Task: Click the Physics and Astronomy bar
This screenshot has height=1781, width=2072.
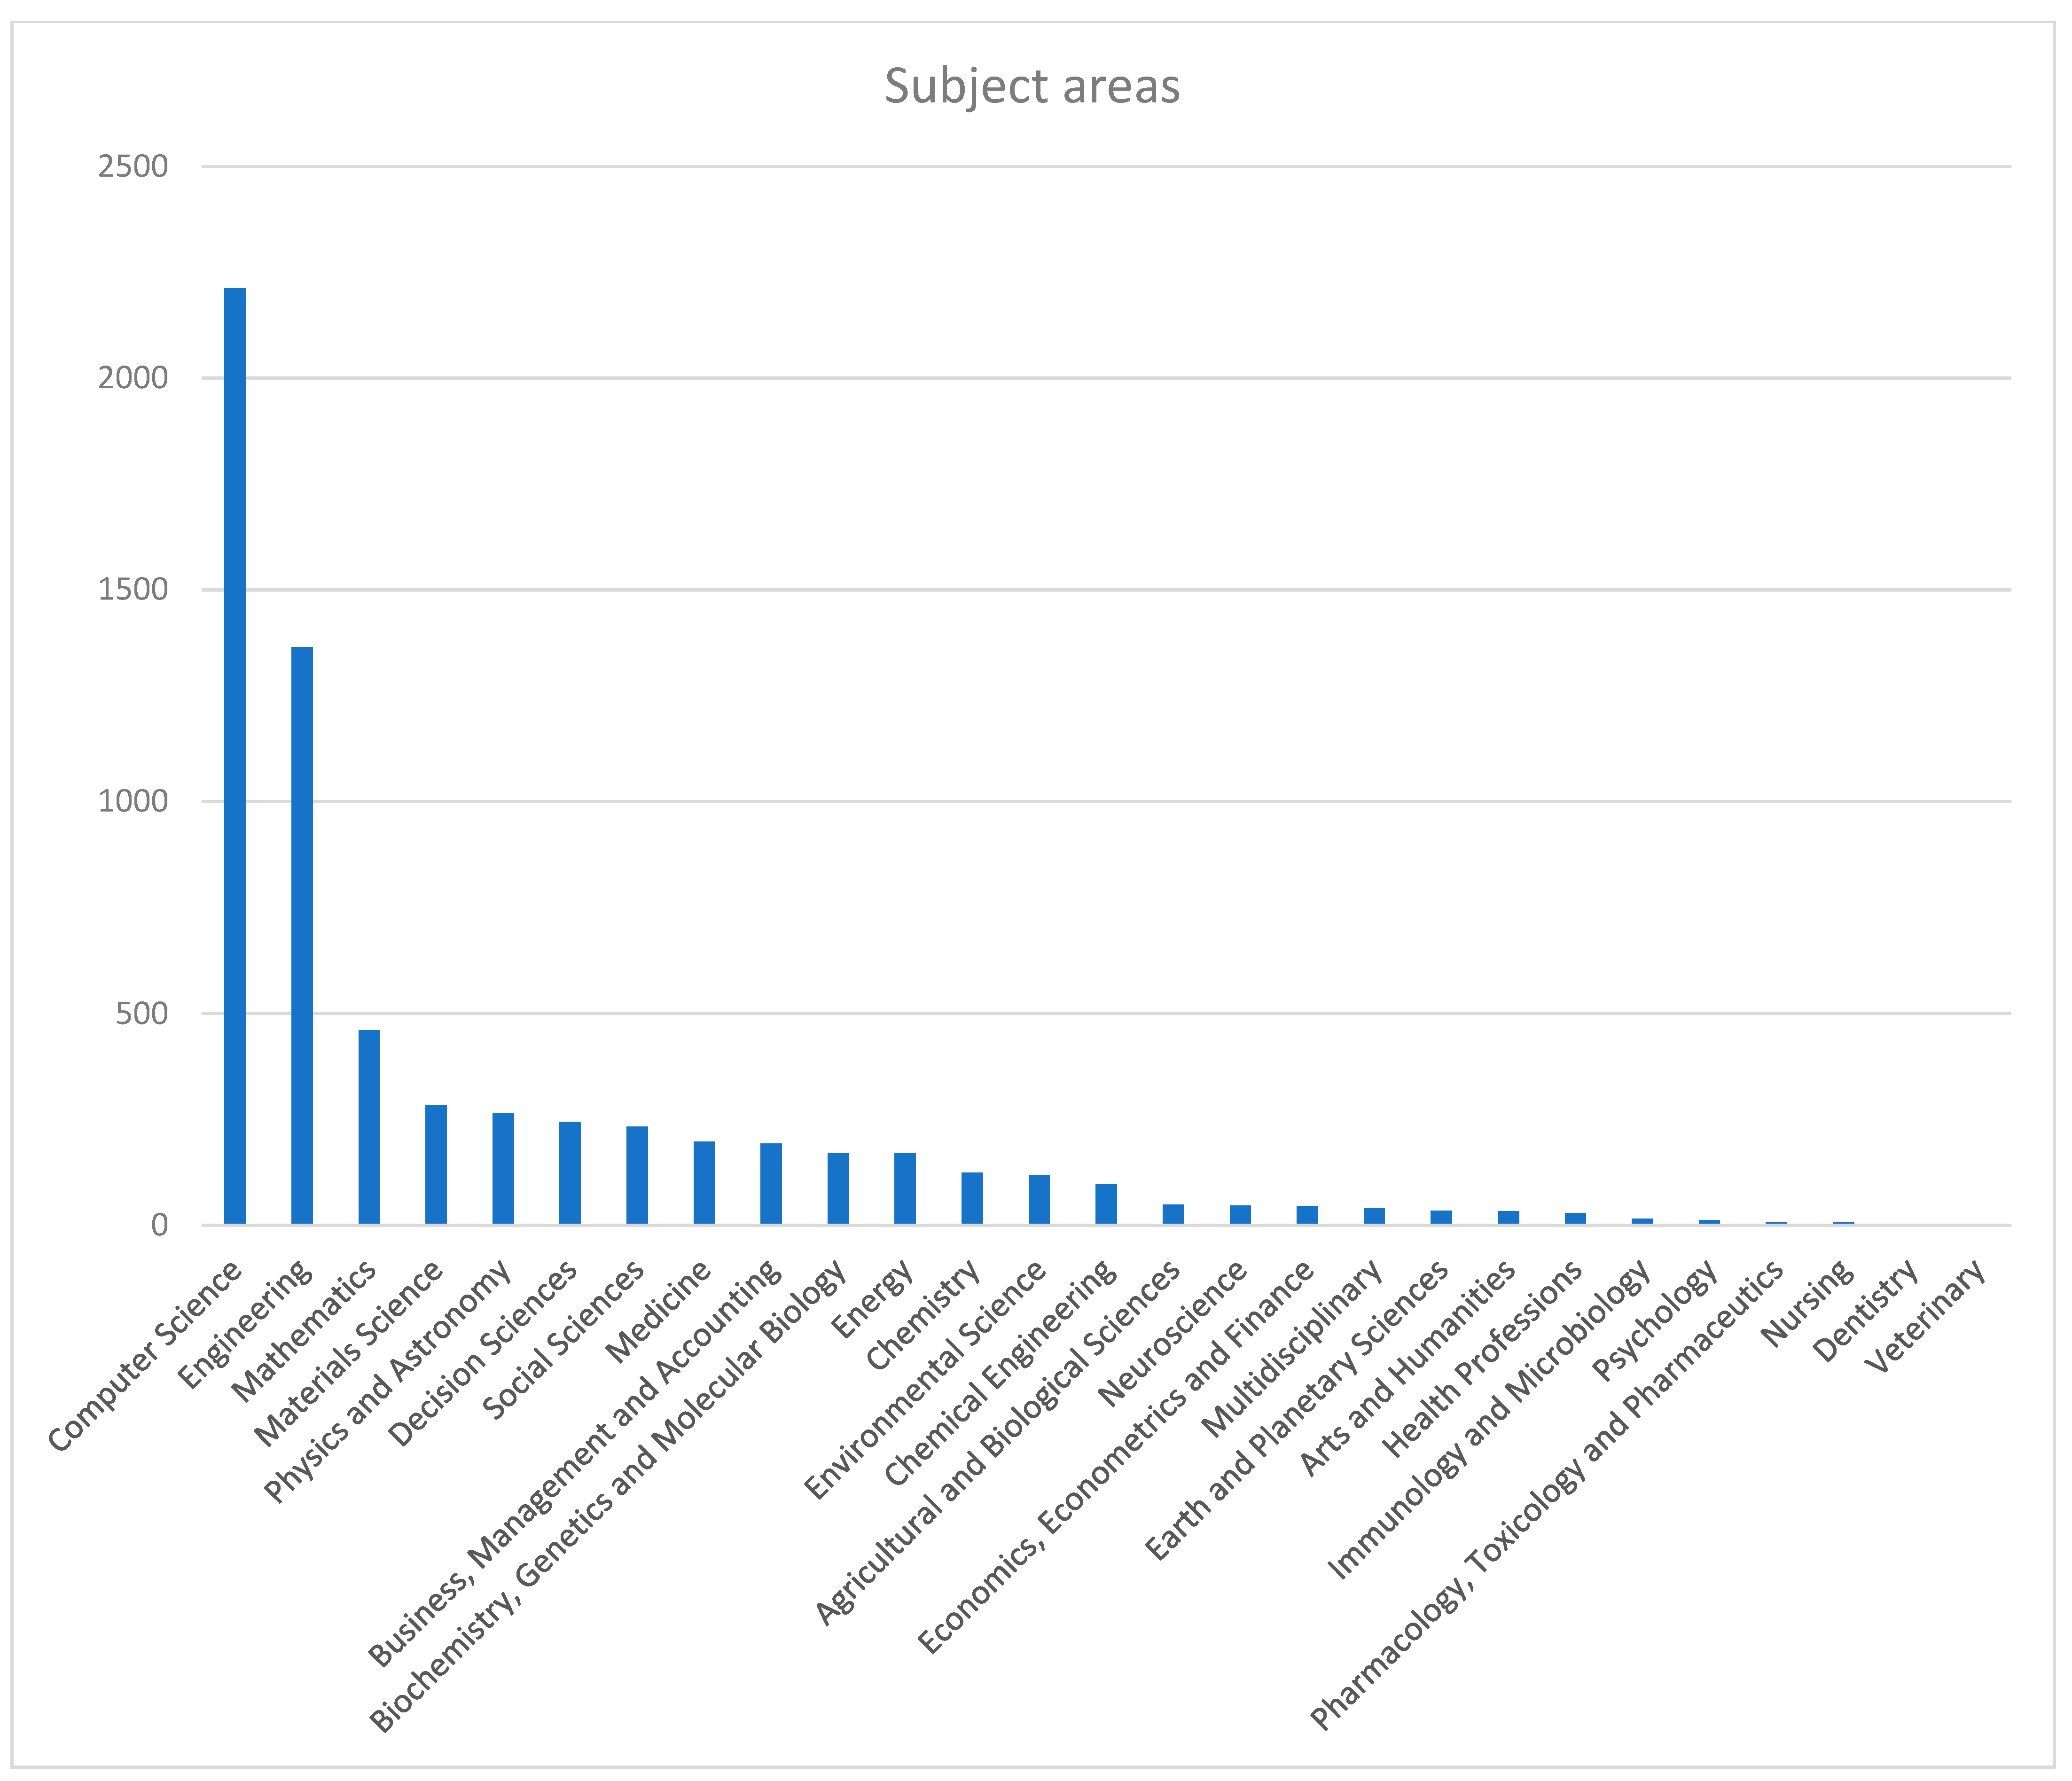Action: [x=503, y=1168]
